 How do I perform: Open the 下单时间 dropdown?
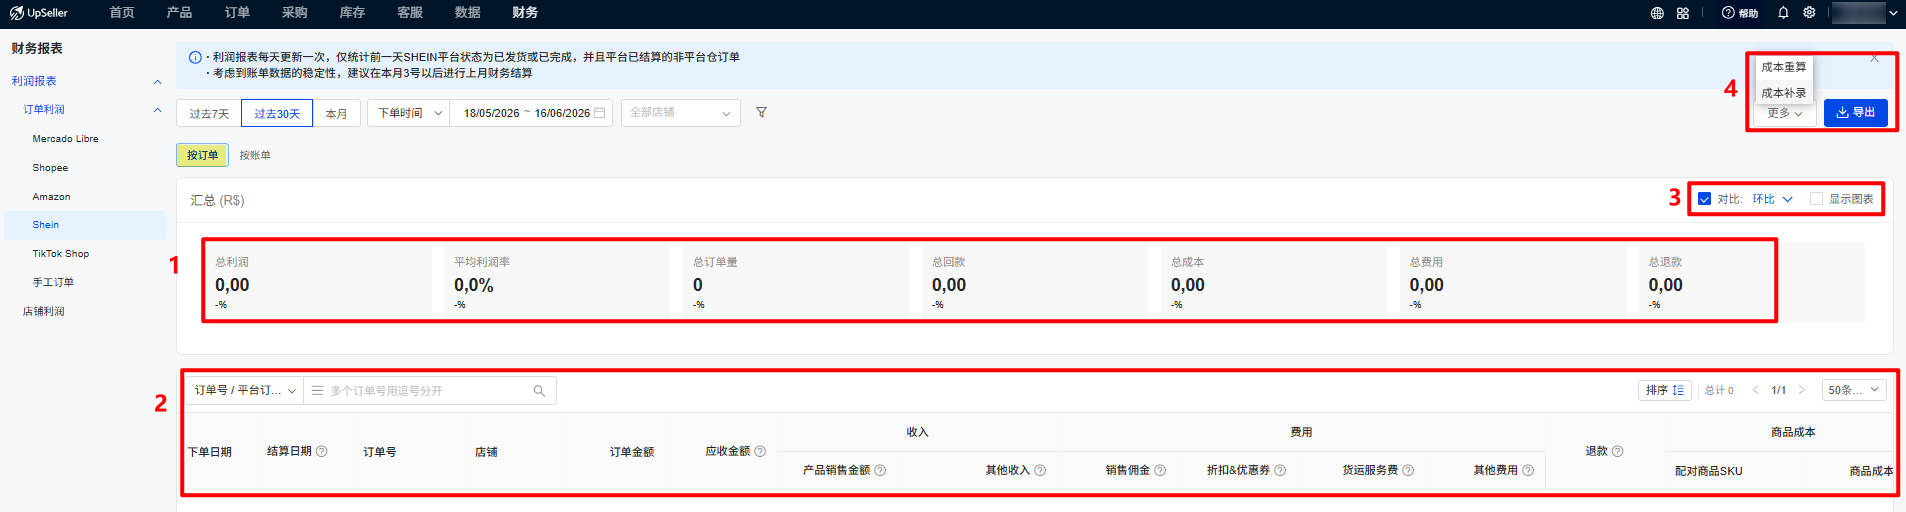click(x=409, y=113)
